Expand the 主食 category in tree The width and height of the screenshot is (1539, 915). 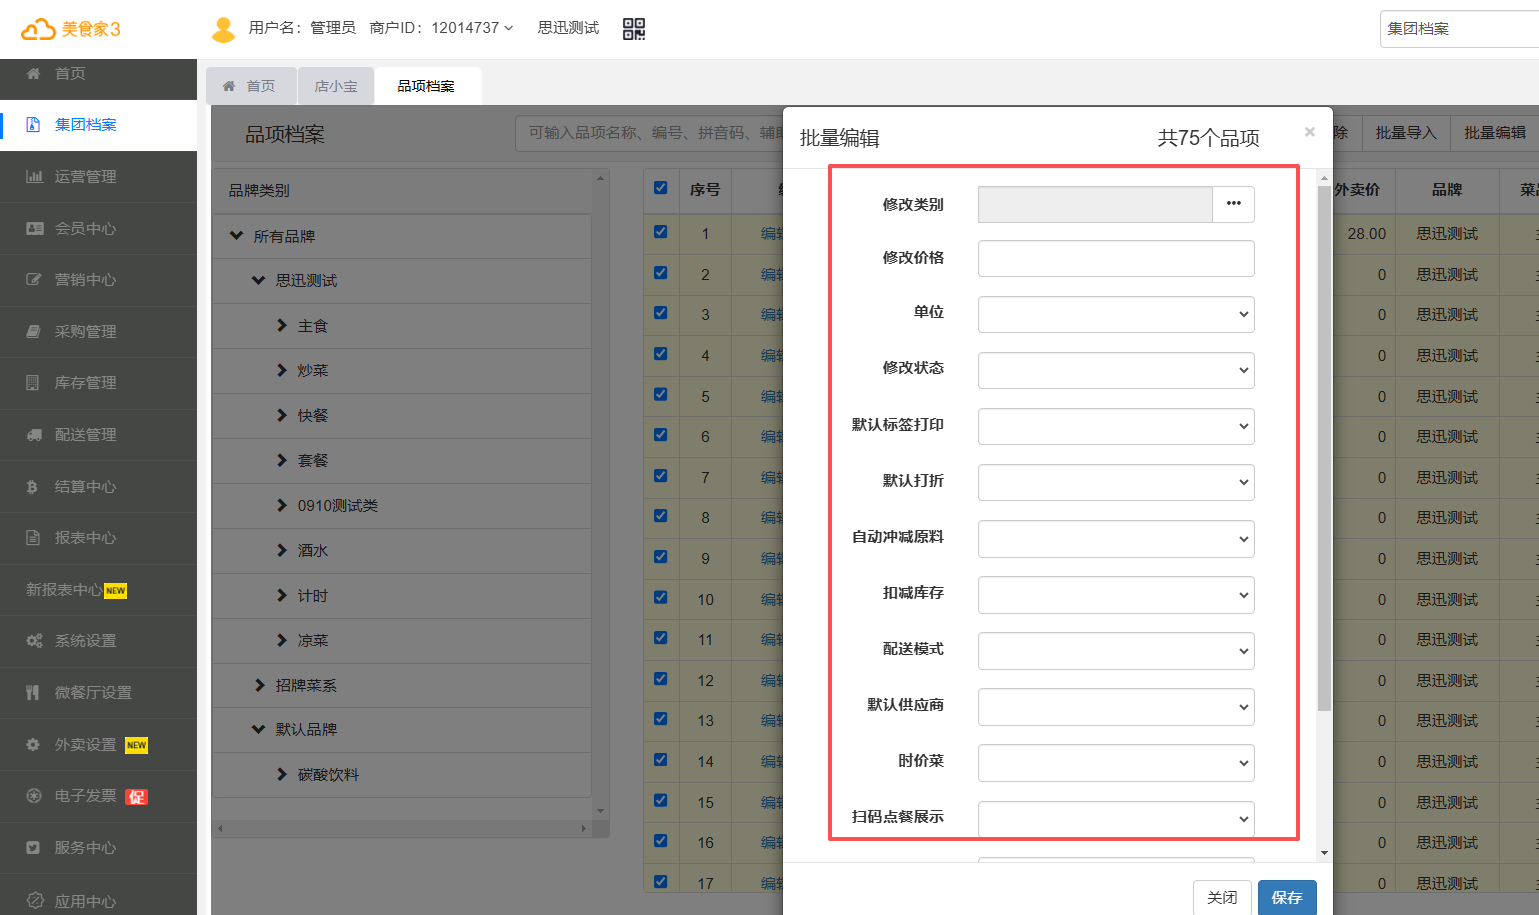pos(282,326)
